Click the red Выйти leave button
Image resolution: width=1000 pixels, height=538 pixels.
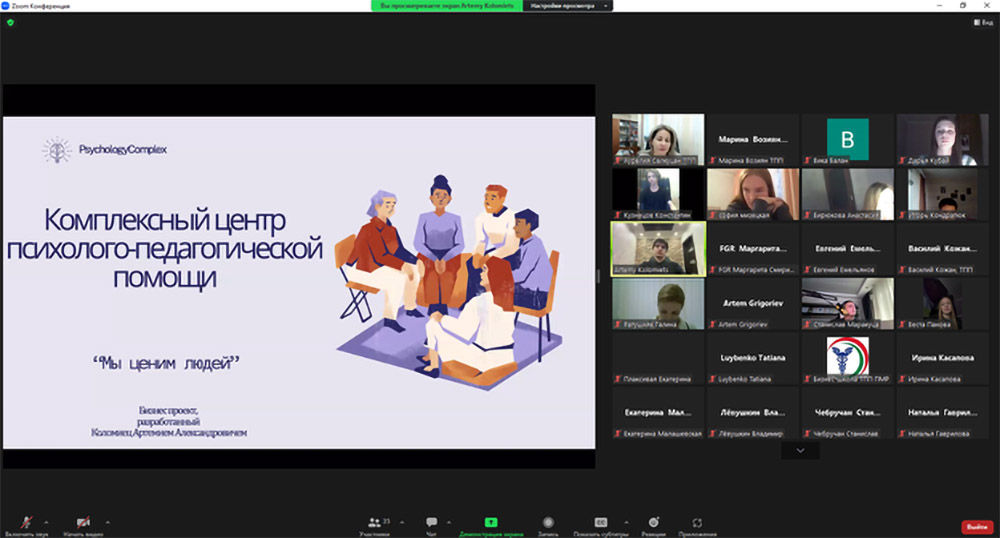point(976,526)
